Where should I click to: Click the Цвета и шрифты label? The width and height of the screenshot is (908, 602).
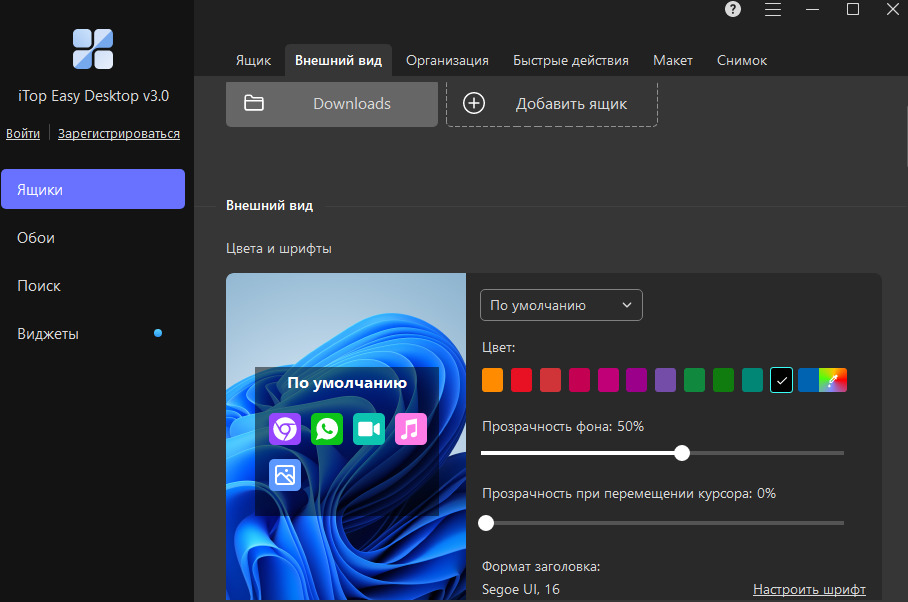[279, 248]
